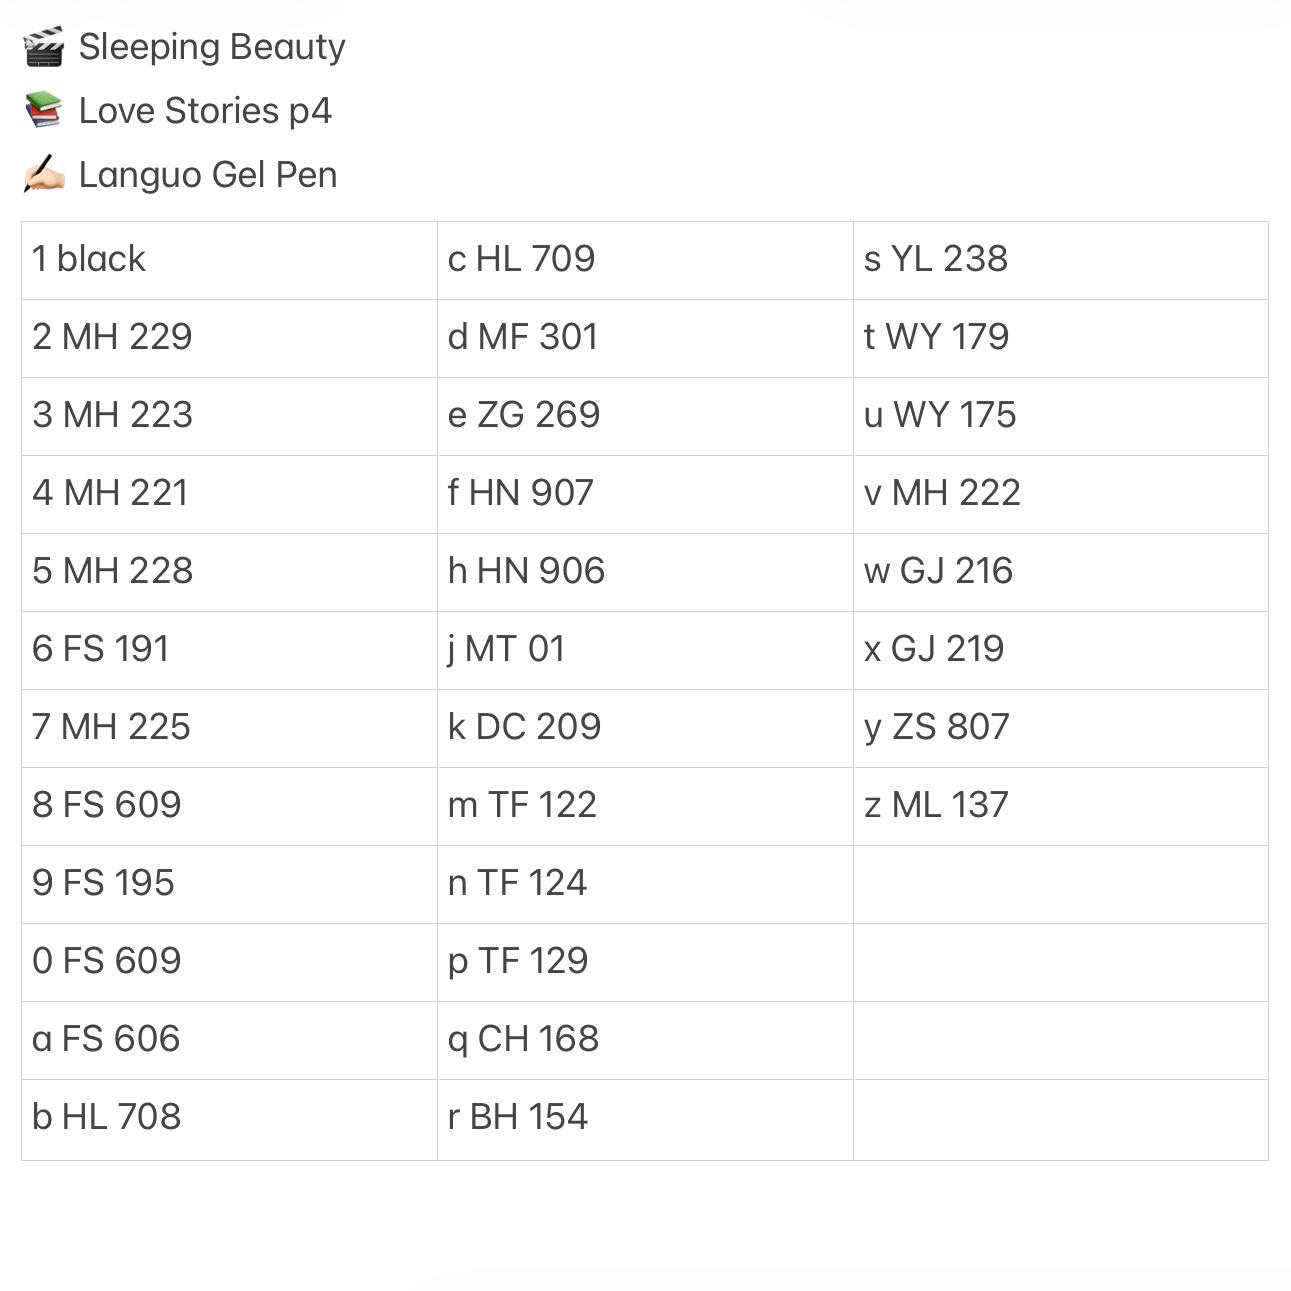Click the 'w GJ 216' cell

click(x=1061, y=572)
